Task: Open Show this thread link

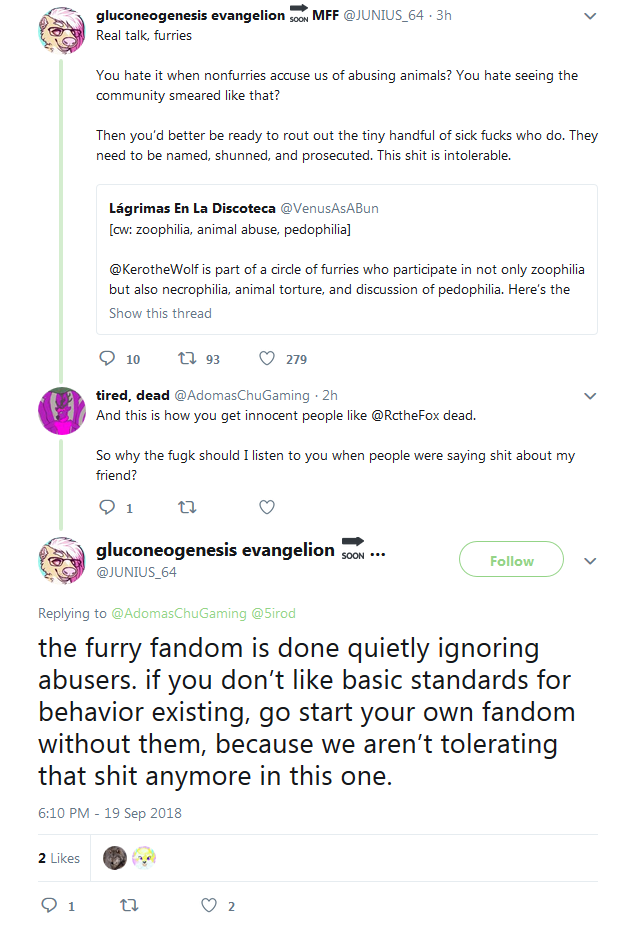Action: [160, 313]
